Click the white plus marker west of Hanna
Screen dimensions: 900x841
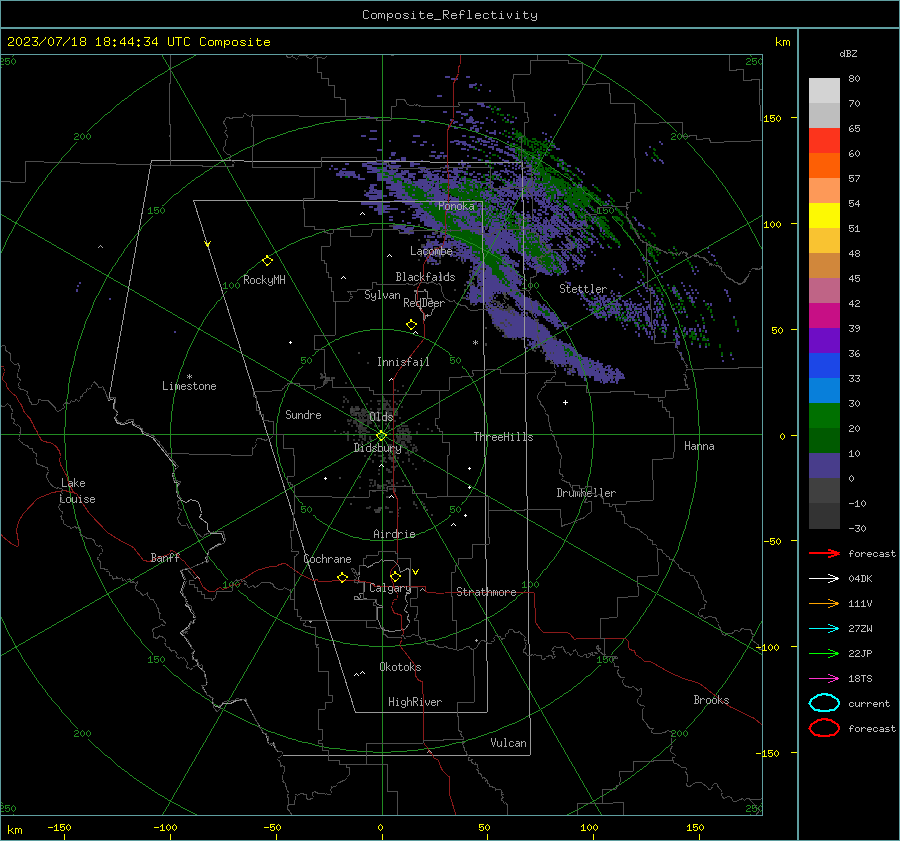(x=565, y=402)
